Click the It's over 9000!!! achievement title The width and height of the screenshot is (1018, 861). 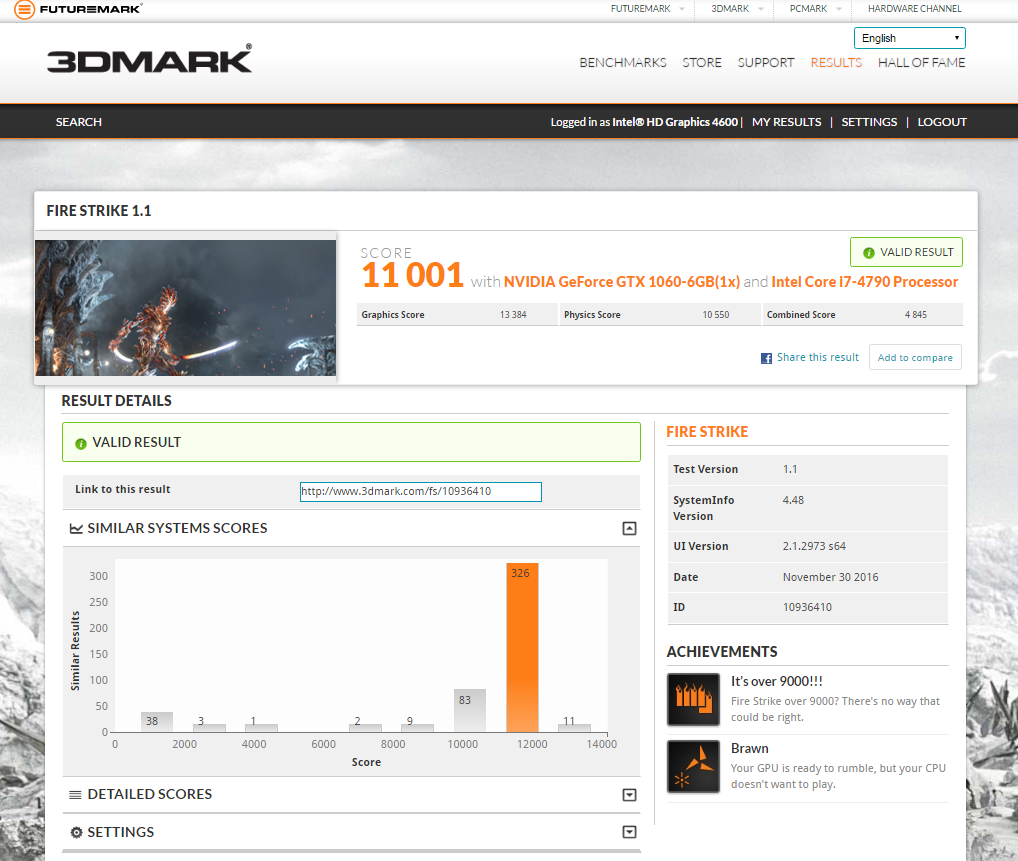tap(776, 681)
